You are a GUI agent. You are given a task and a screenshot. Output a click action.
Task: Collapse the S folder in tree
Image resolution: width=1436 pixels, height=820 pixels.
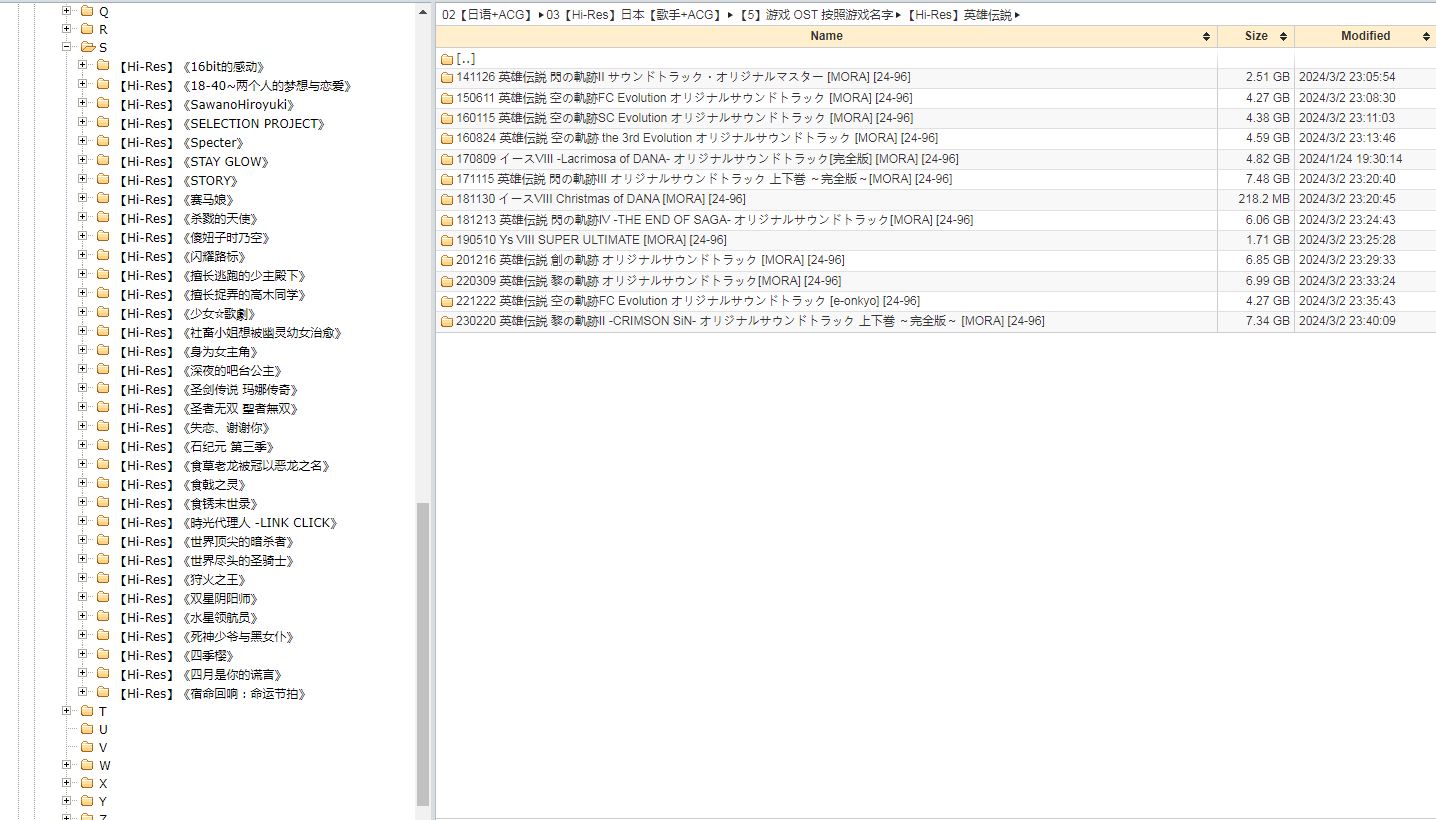pos(67,47)
